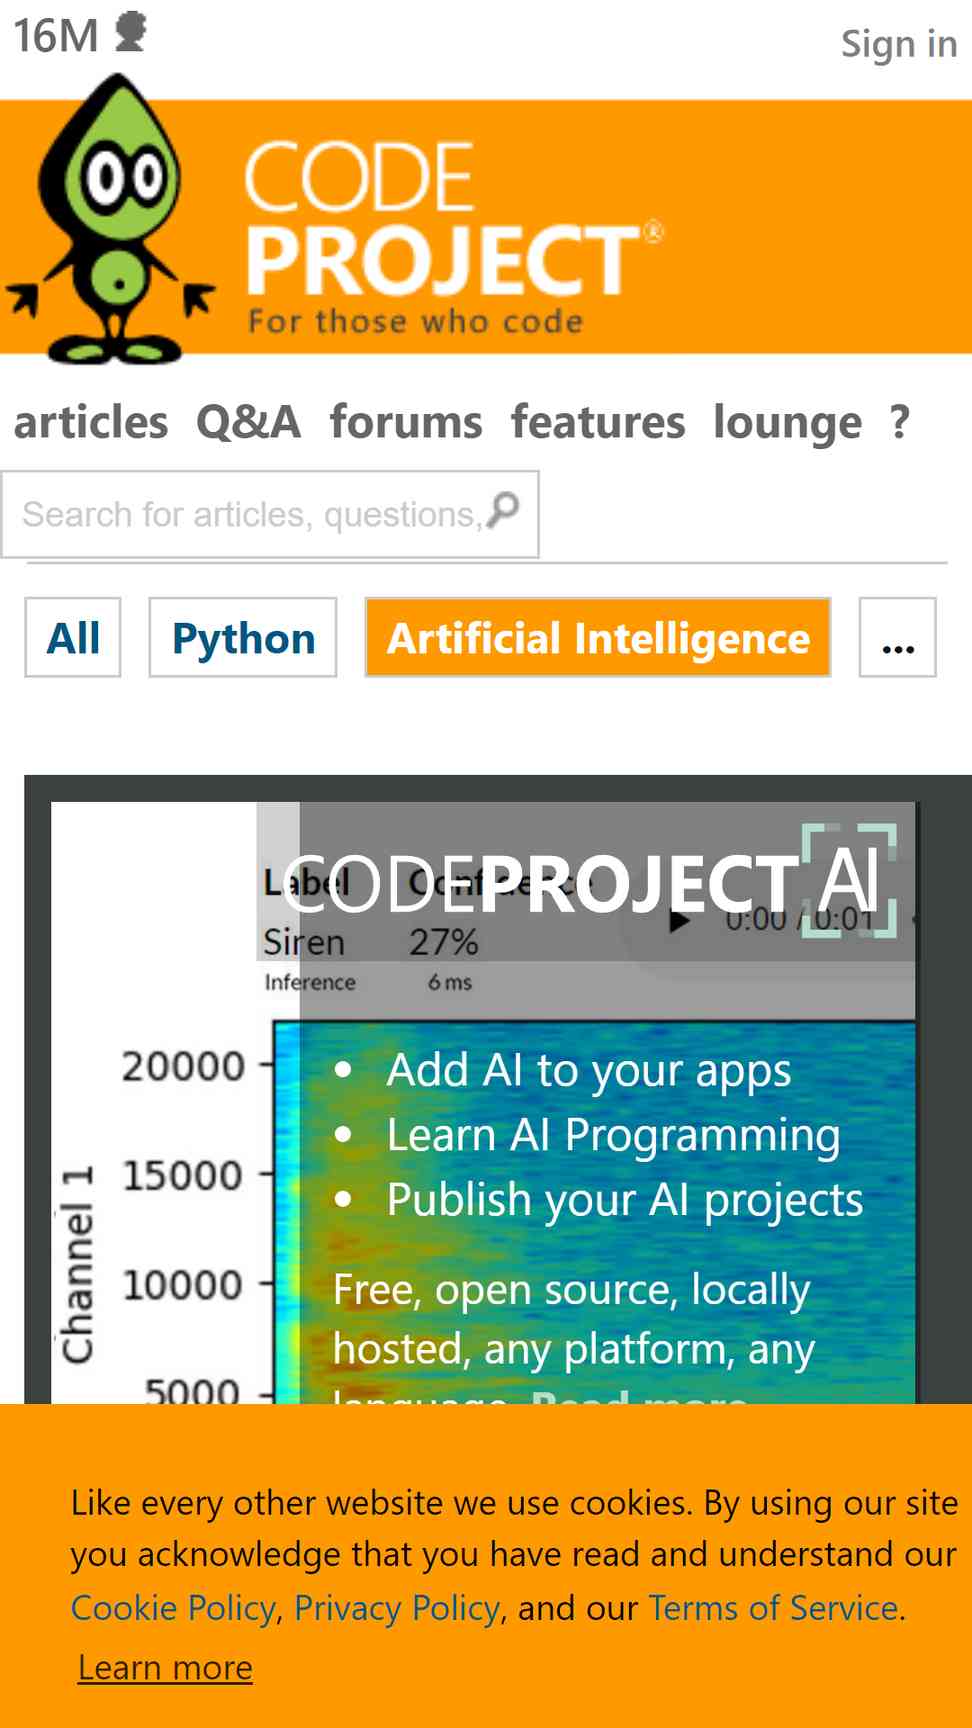
Task: Open the articles menu
Action: tap(91, 422)
